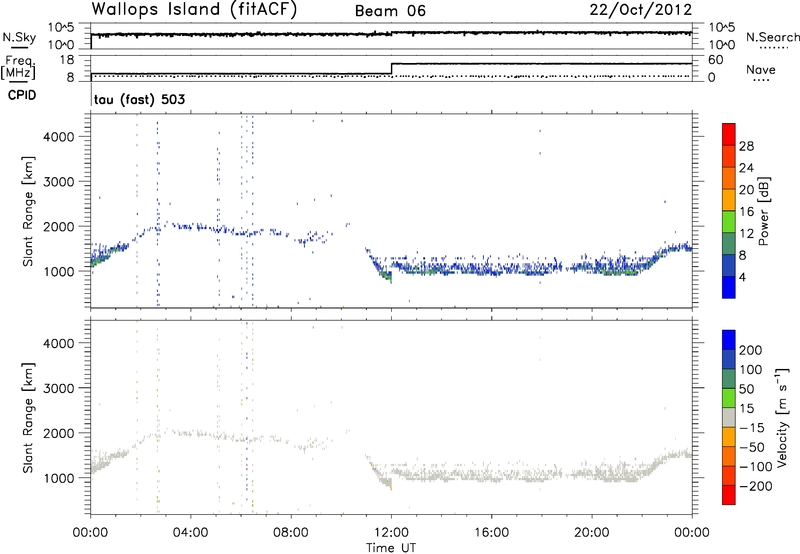Click the "18" frequency tick label
The width and height of the screenshot is (800, 554).
65,60
